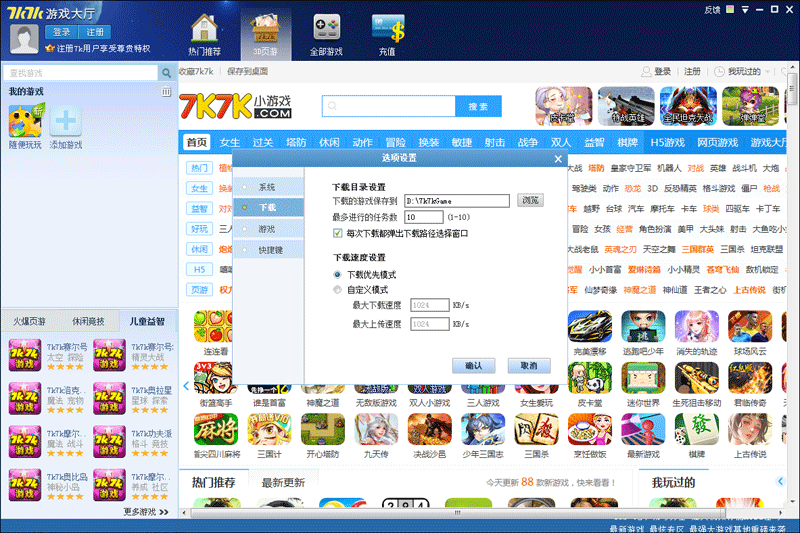Screen dimensions: 800x533
Task: Open the 迷你世界 game icon
Action: click(x=643, y=377)
